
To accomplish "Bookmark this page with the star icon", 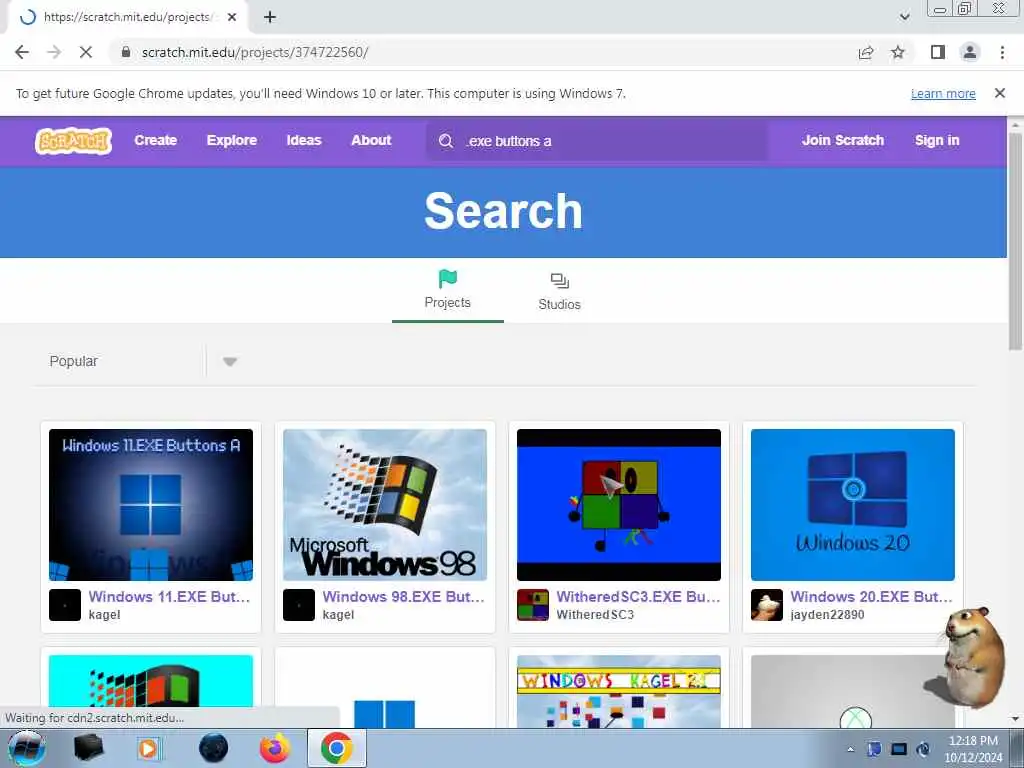I will (898, 52).
